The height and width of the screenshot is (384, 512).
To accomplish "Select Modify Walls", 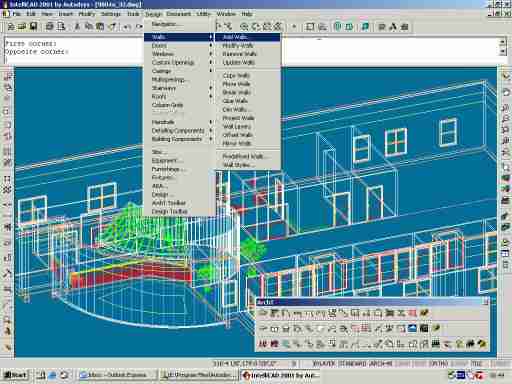I will click(x=247, y=45).
